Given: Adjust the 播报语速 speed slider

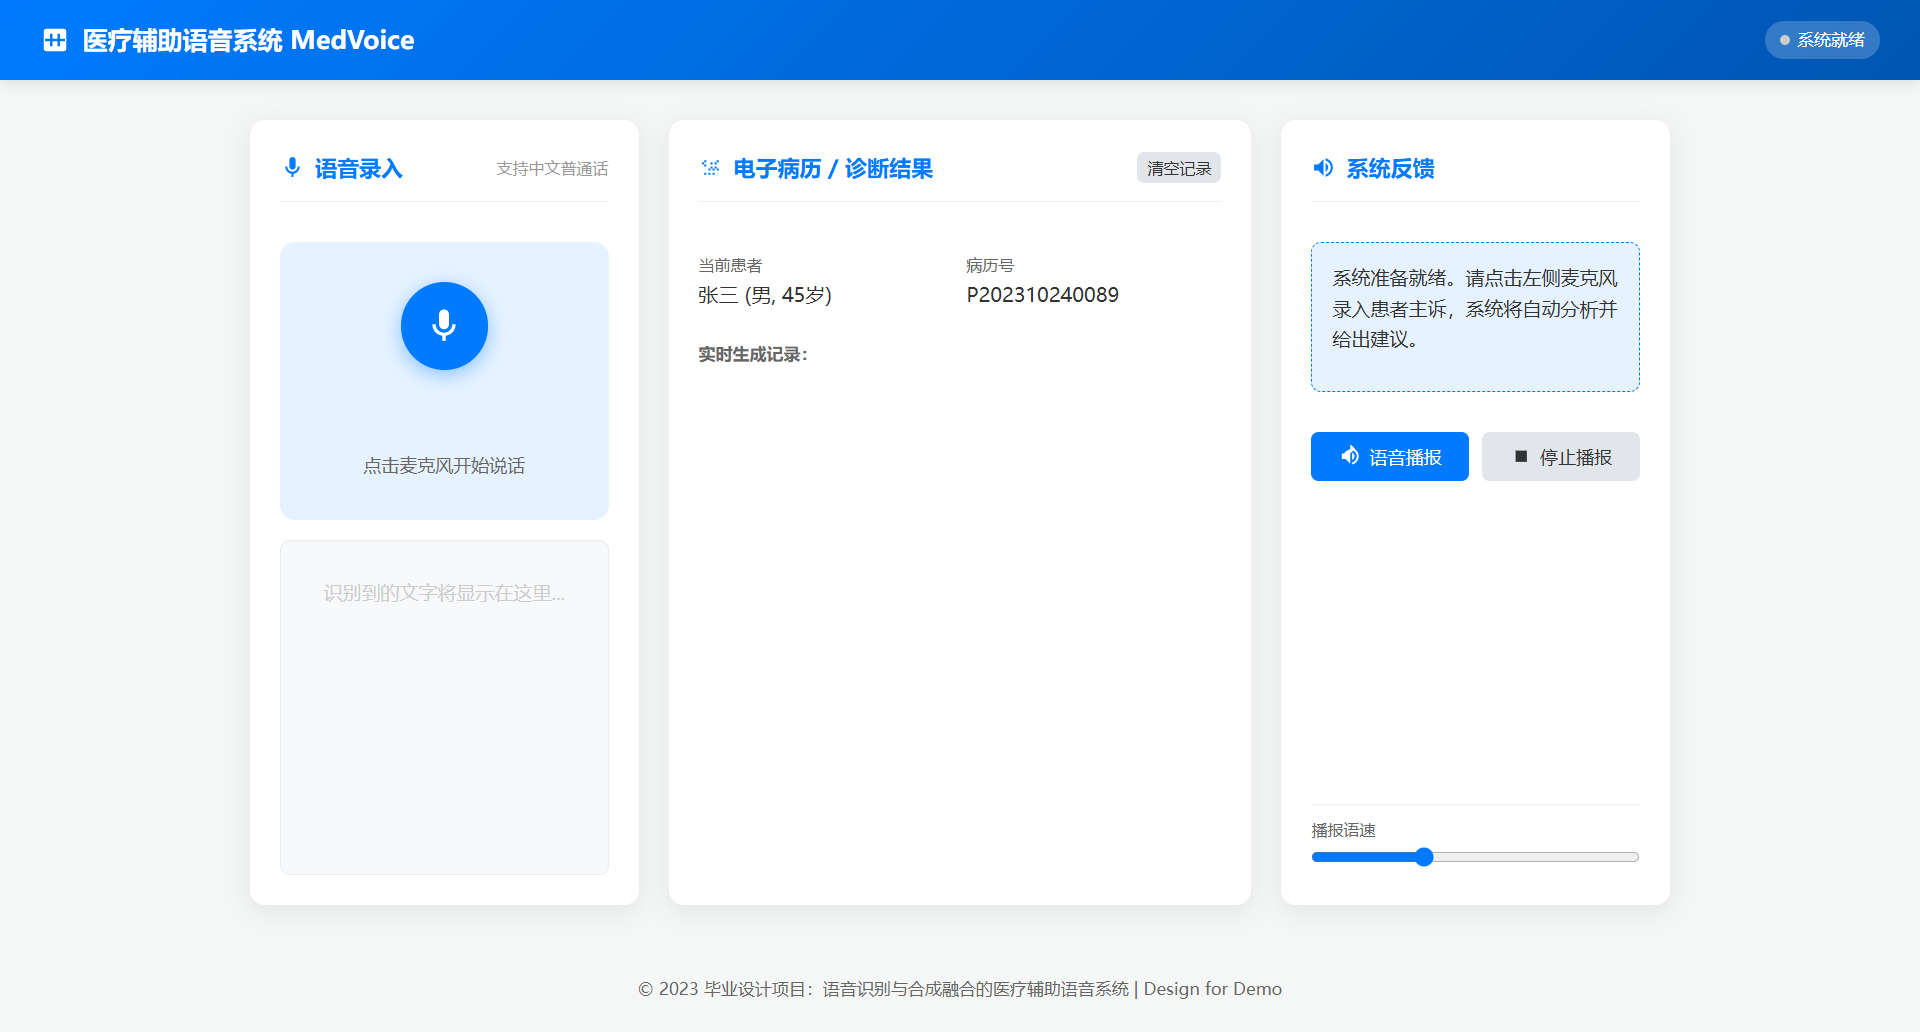Looking at the screenshot, I should click(x=1424, y=857).
